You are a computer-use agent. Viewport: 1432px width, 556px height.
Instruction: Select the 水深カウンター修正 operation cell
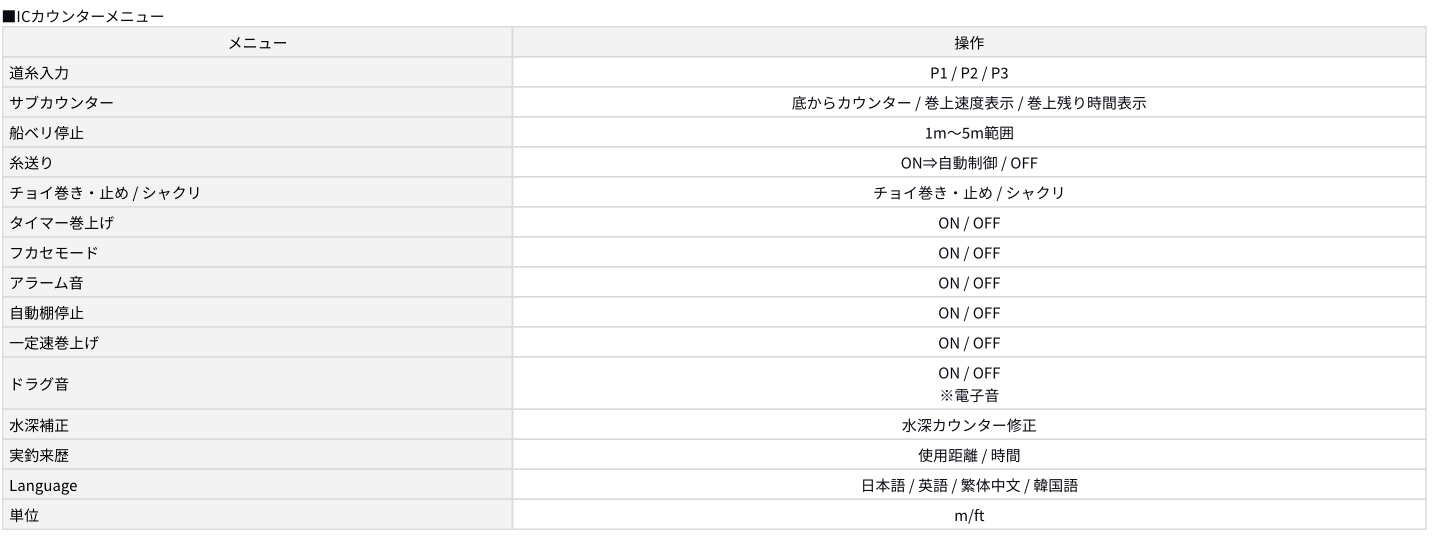(968, 425)
